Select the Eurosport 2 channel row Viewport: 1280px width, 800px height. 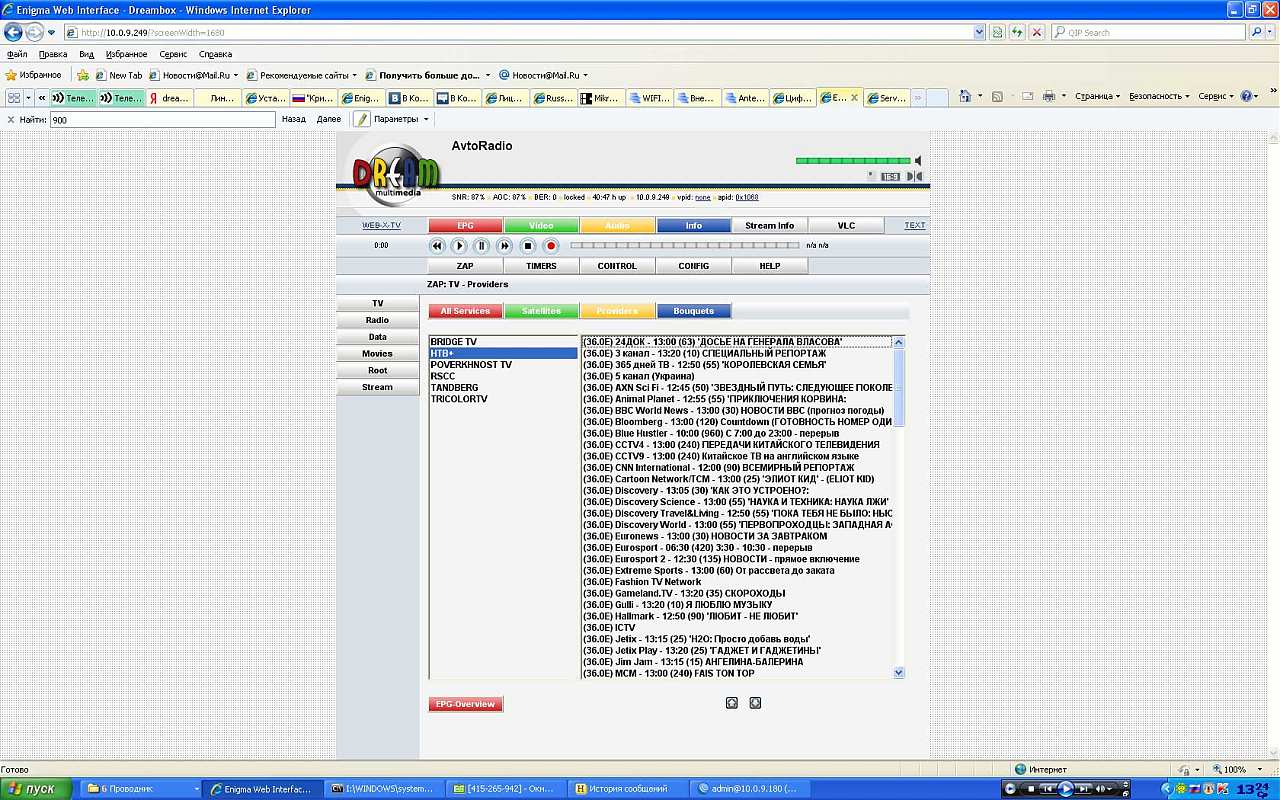click(737, 559)
